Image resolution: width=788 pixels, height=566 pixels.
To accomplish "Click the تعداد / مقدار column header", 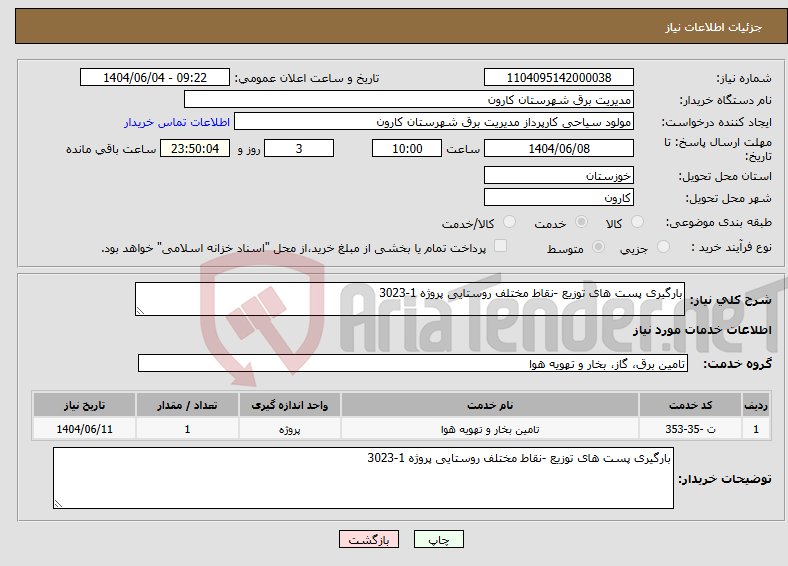I will [x=187, y=405].
